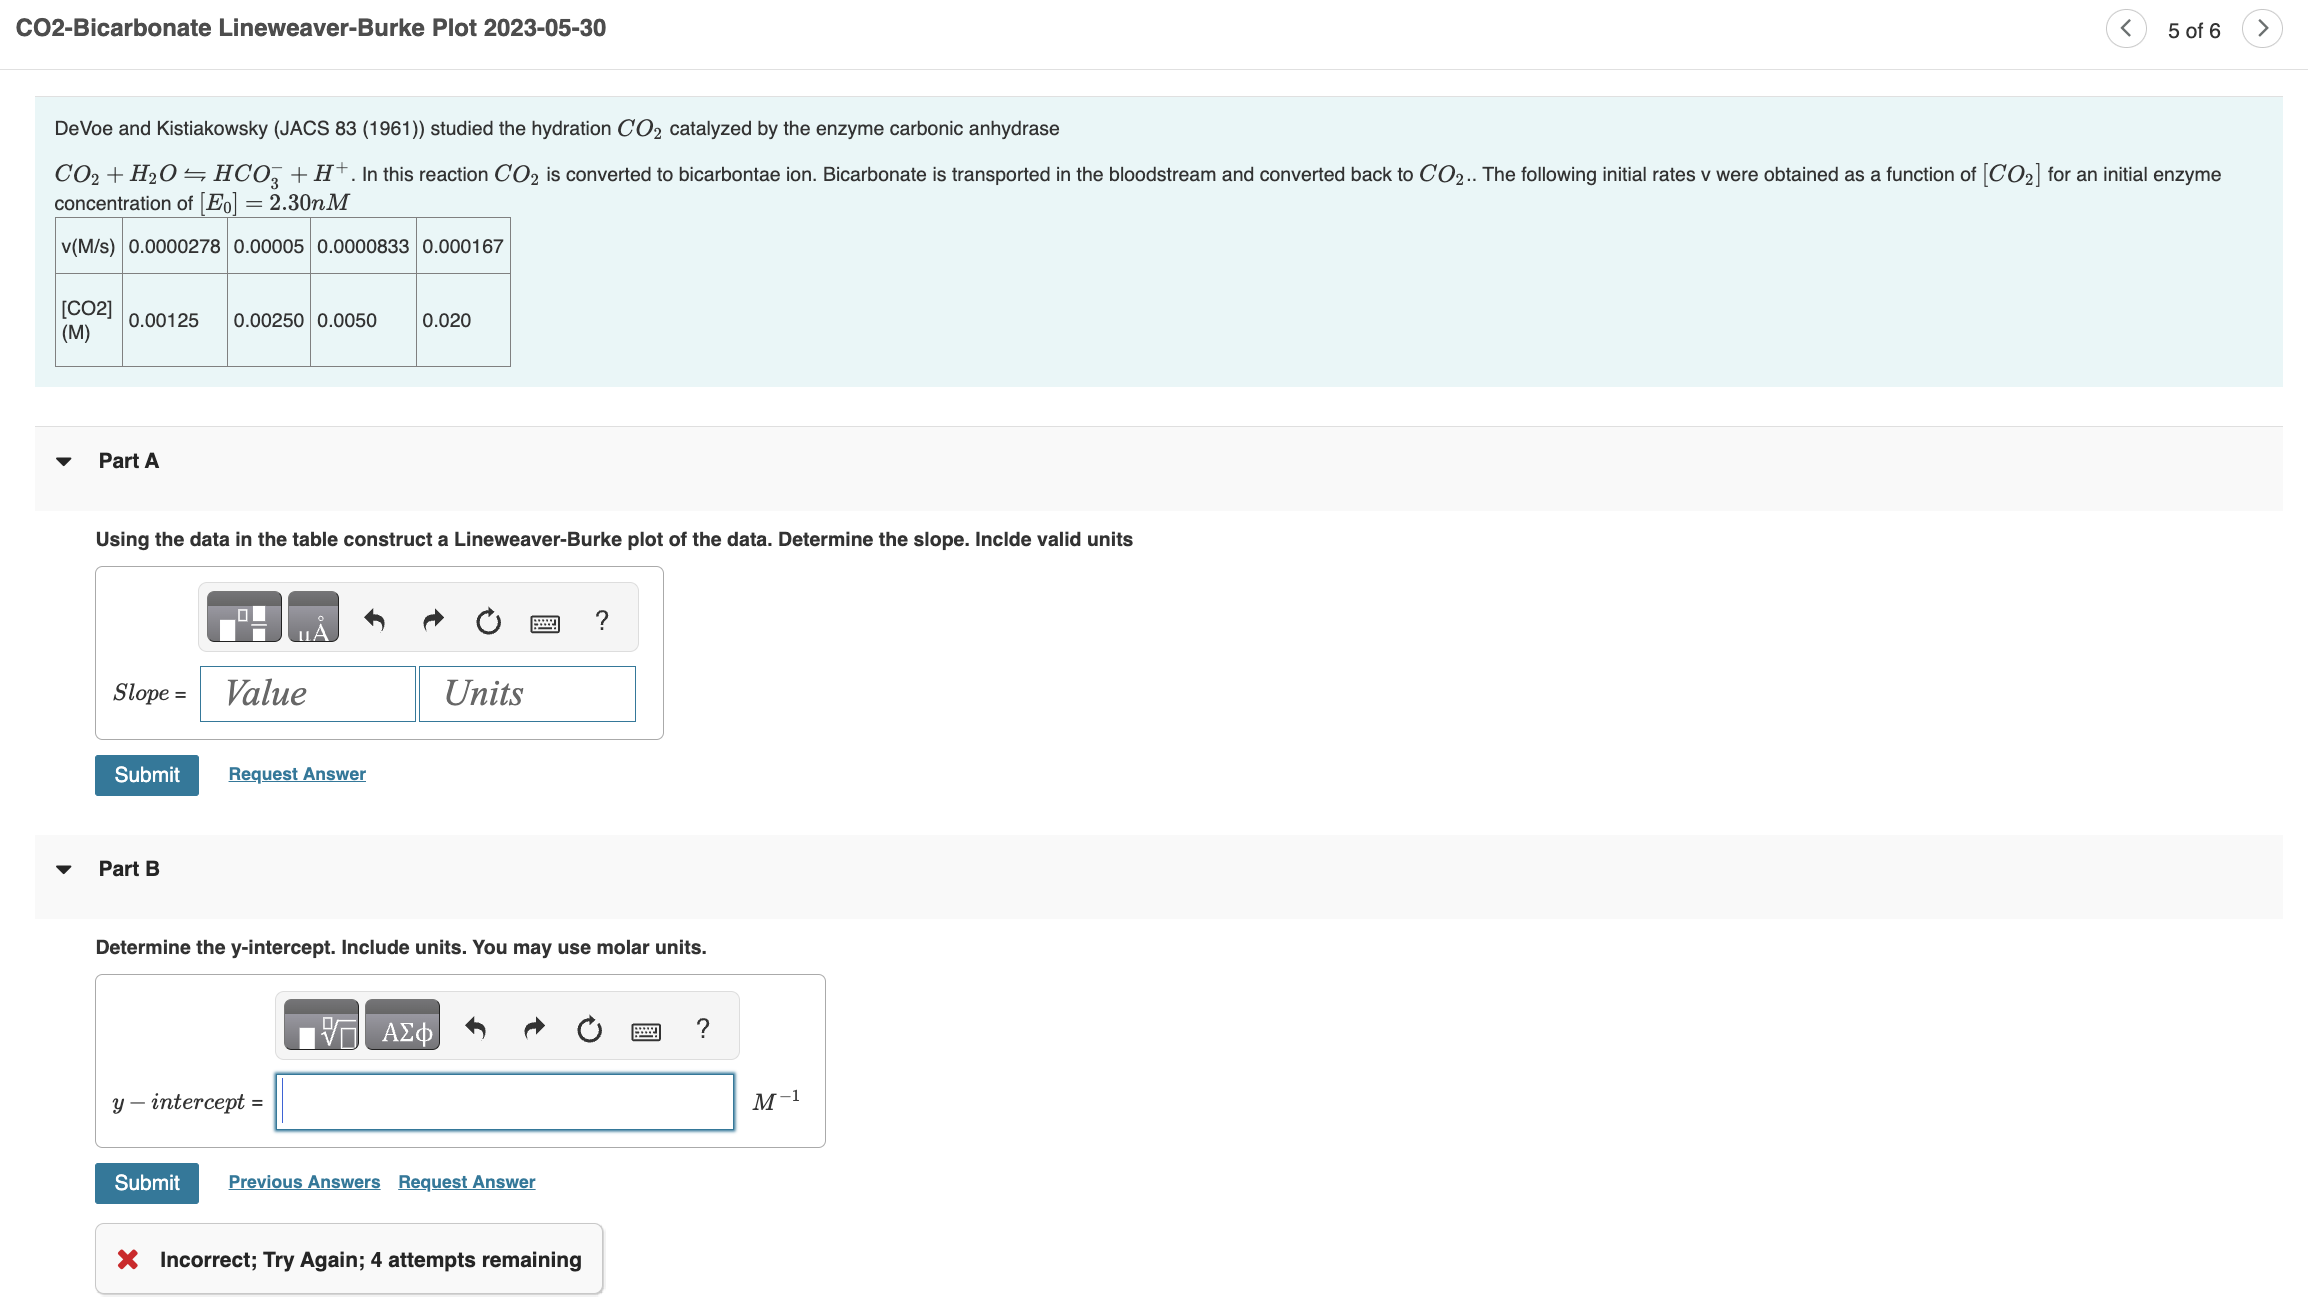Open help question mark in Part A

(x=602, y=621)
